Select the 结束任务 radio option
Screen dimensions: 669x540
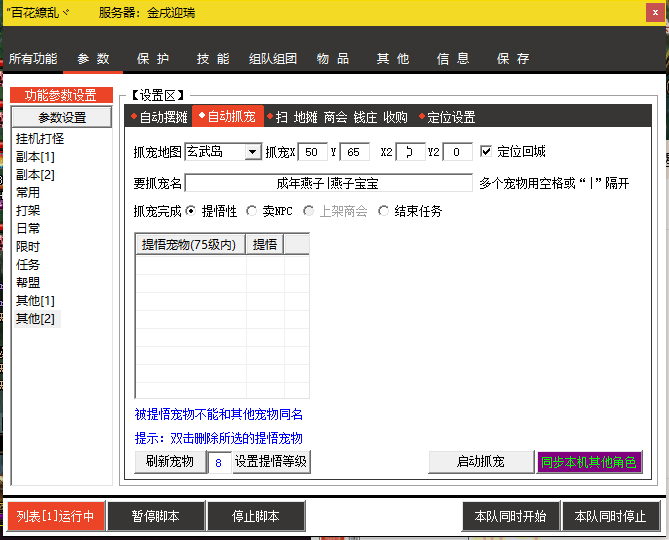(383, 211)
